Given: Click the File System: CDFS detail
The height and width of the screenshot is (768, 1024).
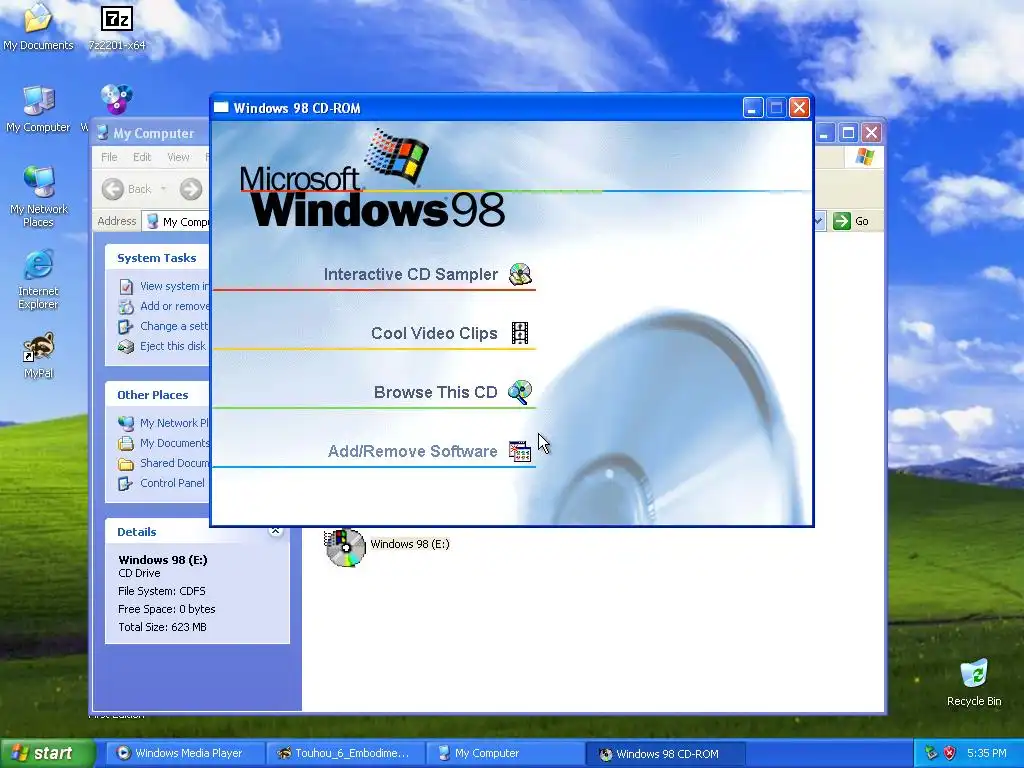Looking at the screenshot, I should coord(161,591).
